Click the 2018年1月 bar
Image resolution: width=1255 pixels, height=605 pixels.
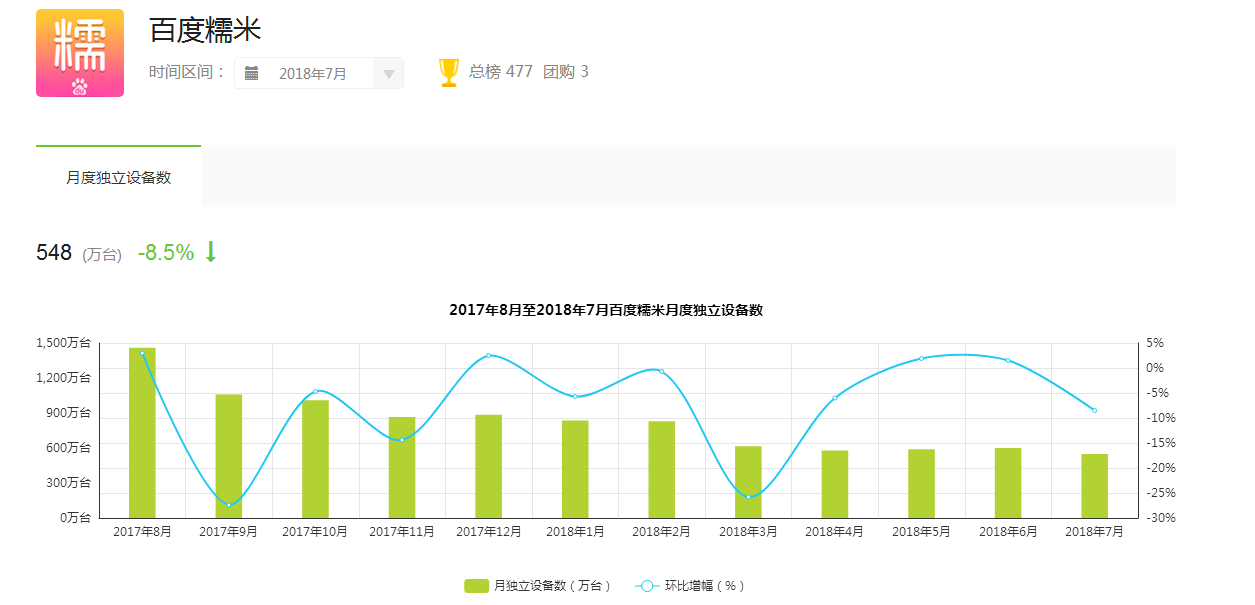tap(575, 469)
